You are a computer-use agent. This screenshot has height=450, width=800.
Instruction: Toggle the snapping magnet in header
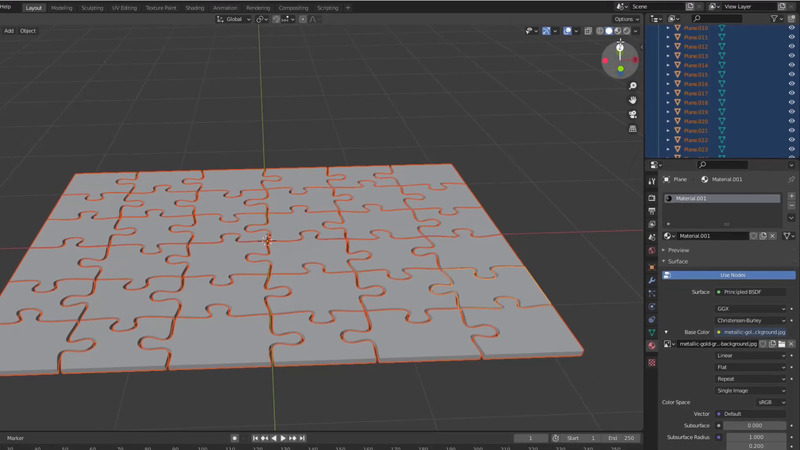[278, 19]
